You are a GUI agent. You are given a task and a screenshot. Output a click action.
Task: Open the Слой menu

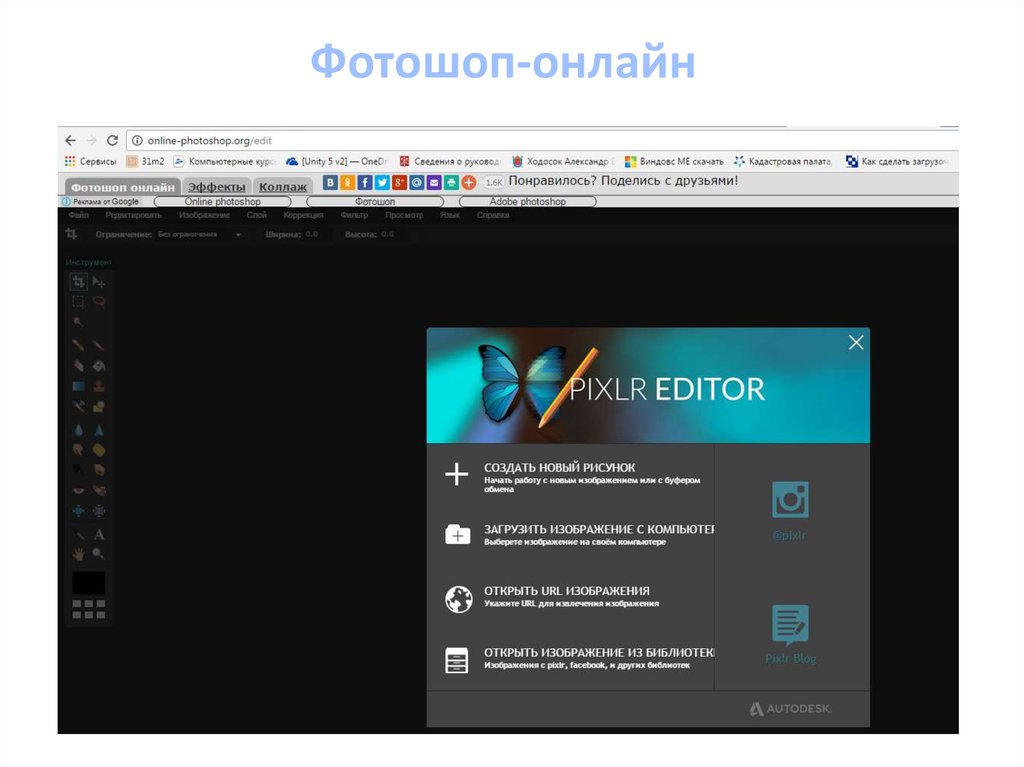[256, 215]
